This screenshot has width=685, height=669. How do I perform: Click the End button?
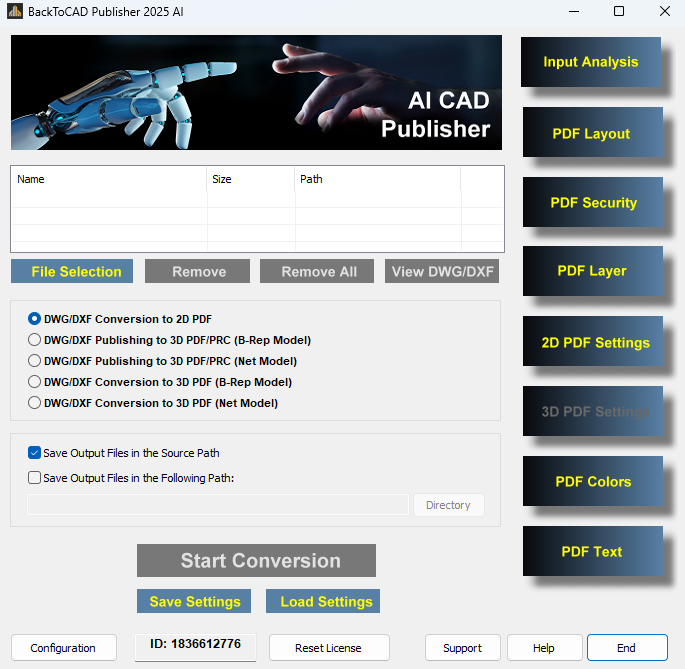627,648
